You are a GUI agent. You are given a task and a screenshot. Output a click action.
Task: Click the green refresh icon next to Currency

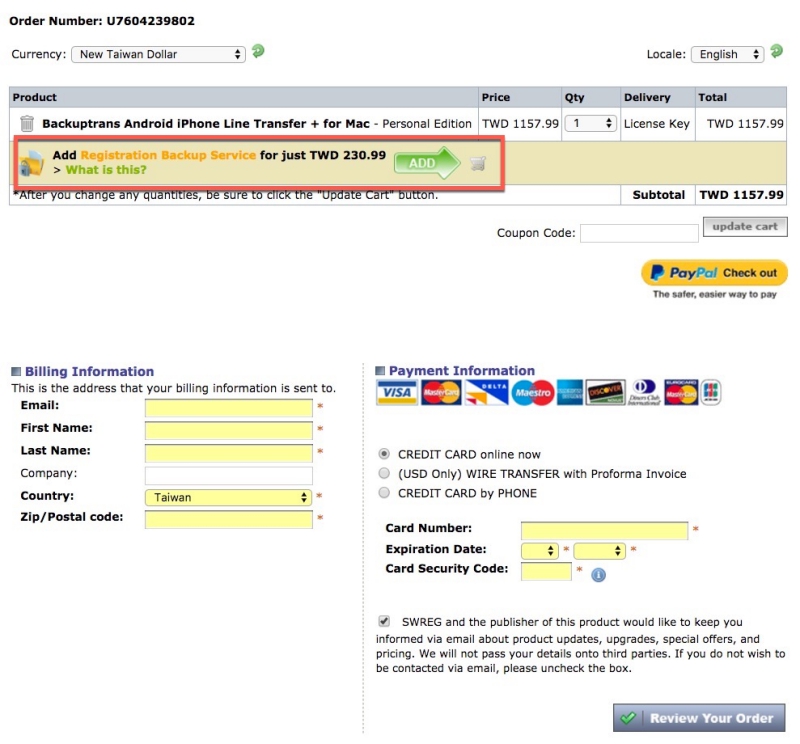258,52
